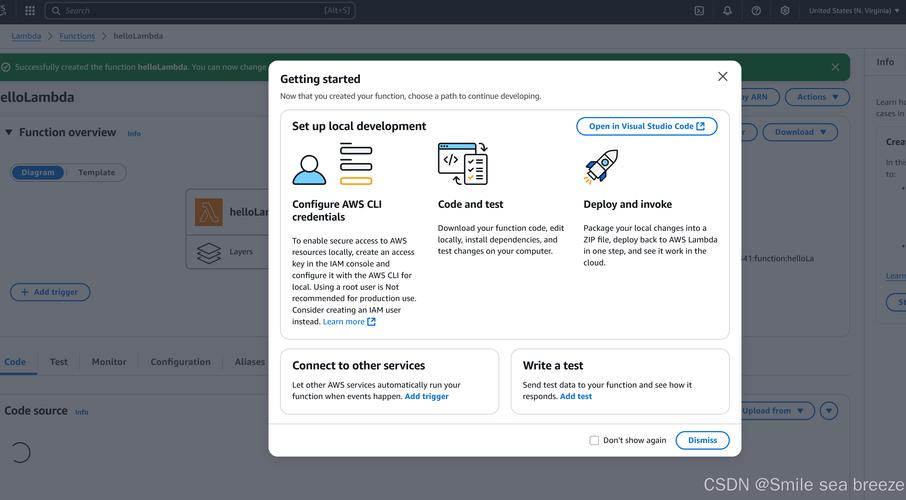The width and height of the screenshot is (906, 500).
Task: Click the Add test link
Action: [576, 396]
